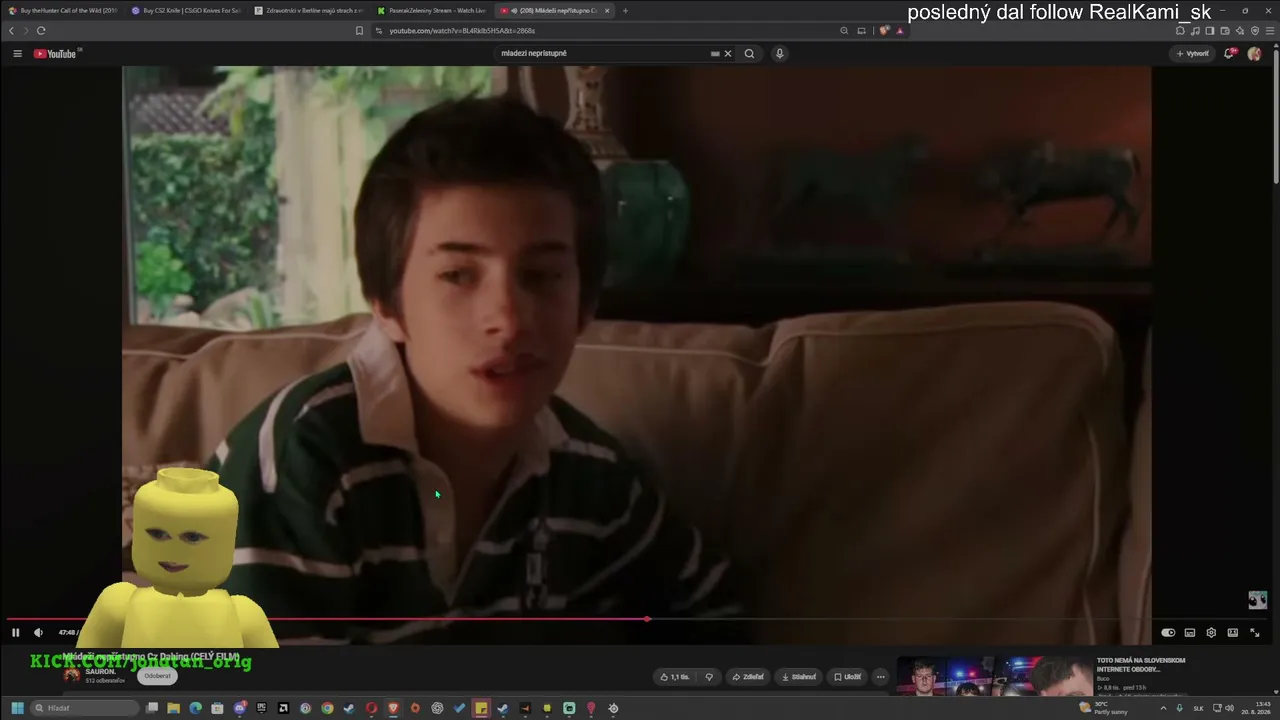Open the Brave Shields lion icon
This screenshot has width=1280, height=720.
point(884,31)
